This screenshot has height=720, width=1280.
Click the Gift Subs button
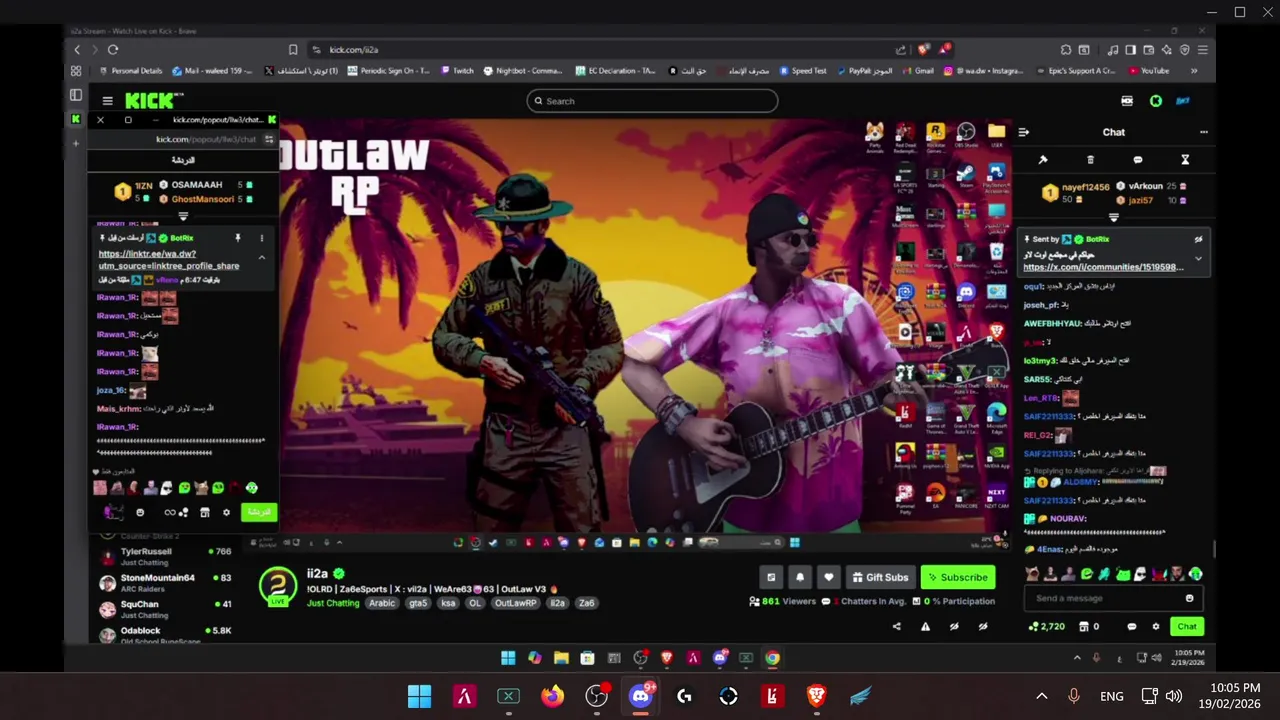[880, 577]
